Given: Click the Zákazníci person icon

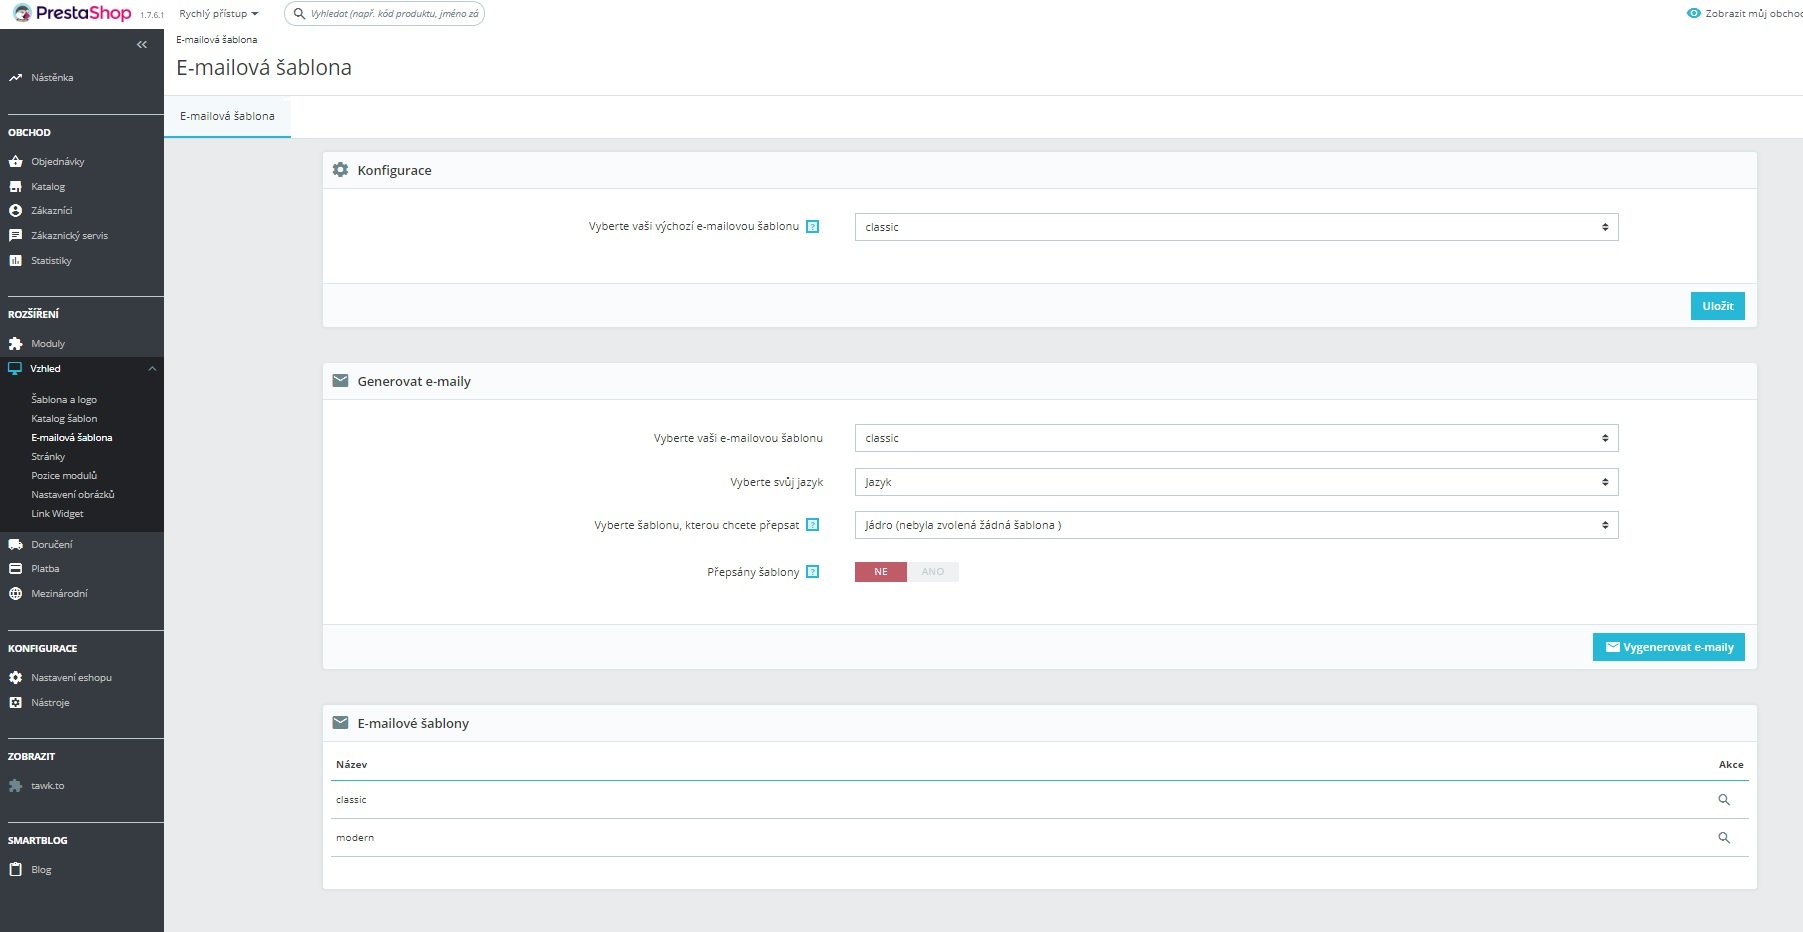Looking at the screenshot, I should (15, 210).
